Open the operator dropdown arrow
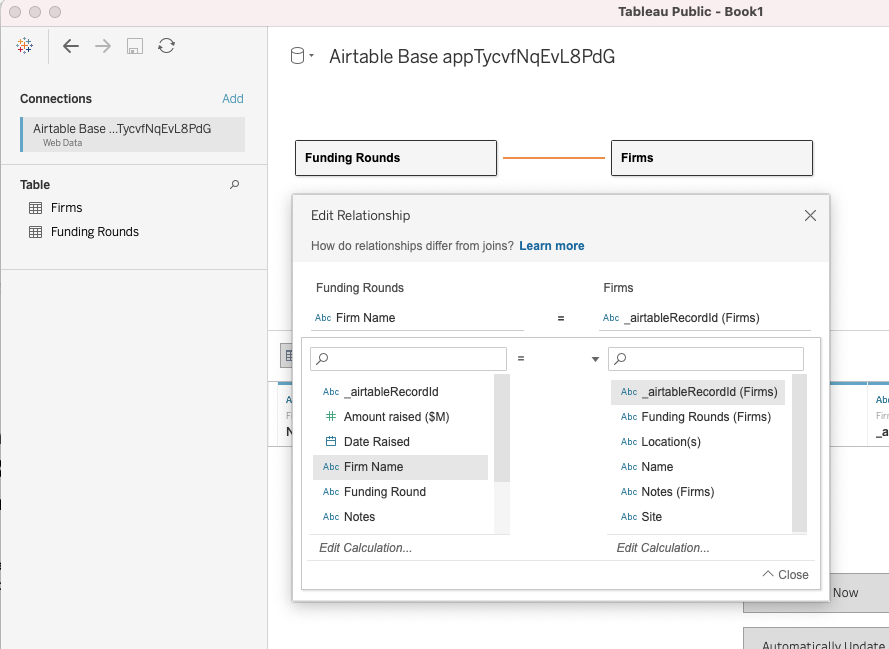The width and height of the screenshot is (889, 649). click(595, 359)
